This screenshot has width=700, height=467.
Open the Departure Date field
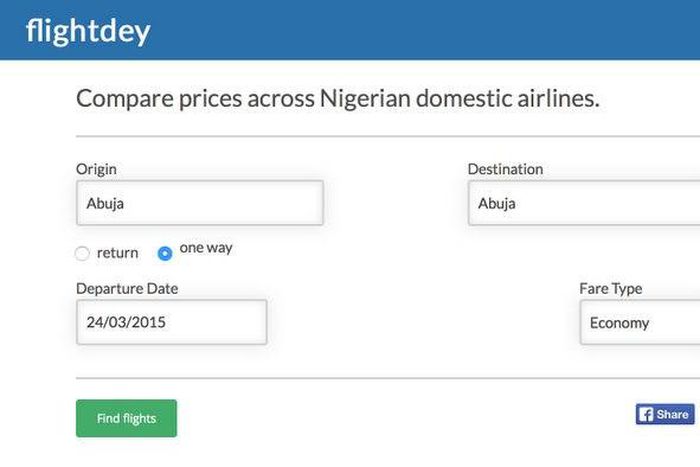click(x=171, y=323)
